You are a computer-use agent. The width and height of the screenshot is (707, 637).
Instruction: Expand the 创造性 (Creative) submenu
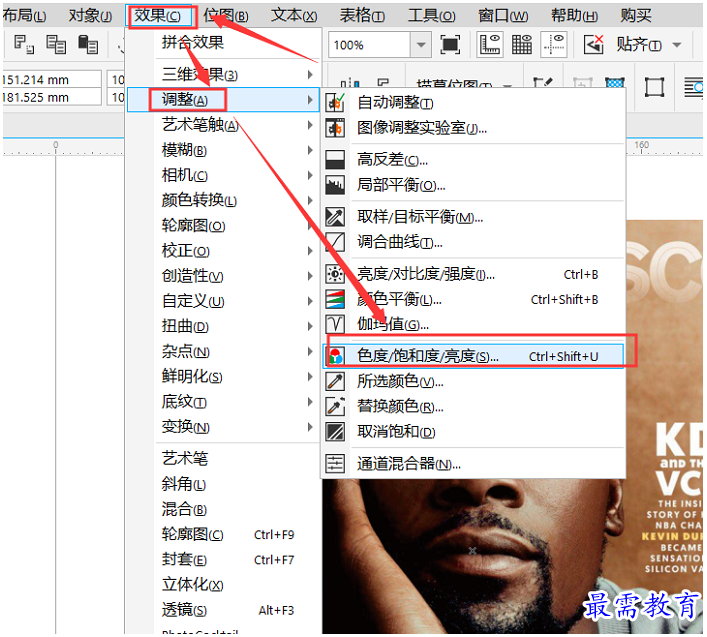[x=224, y=276]
